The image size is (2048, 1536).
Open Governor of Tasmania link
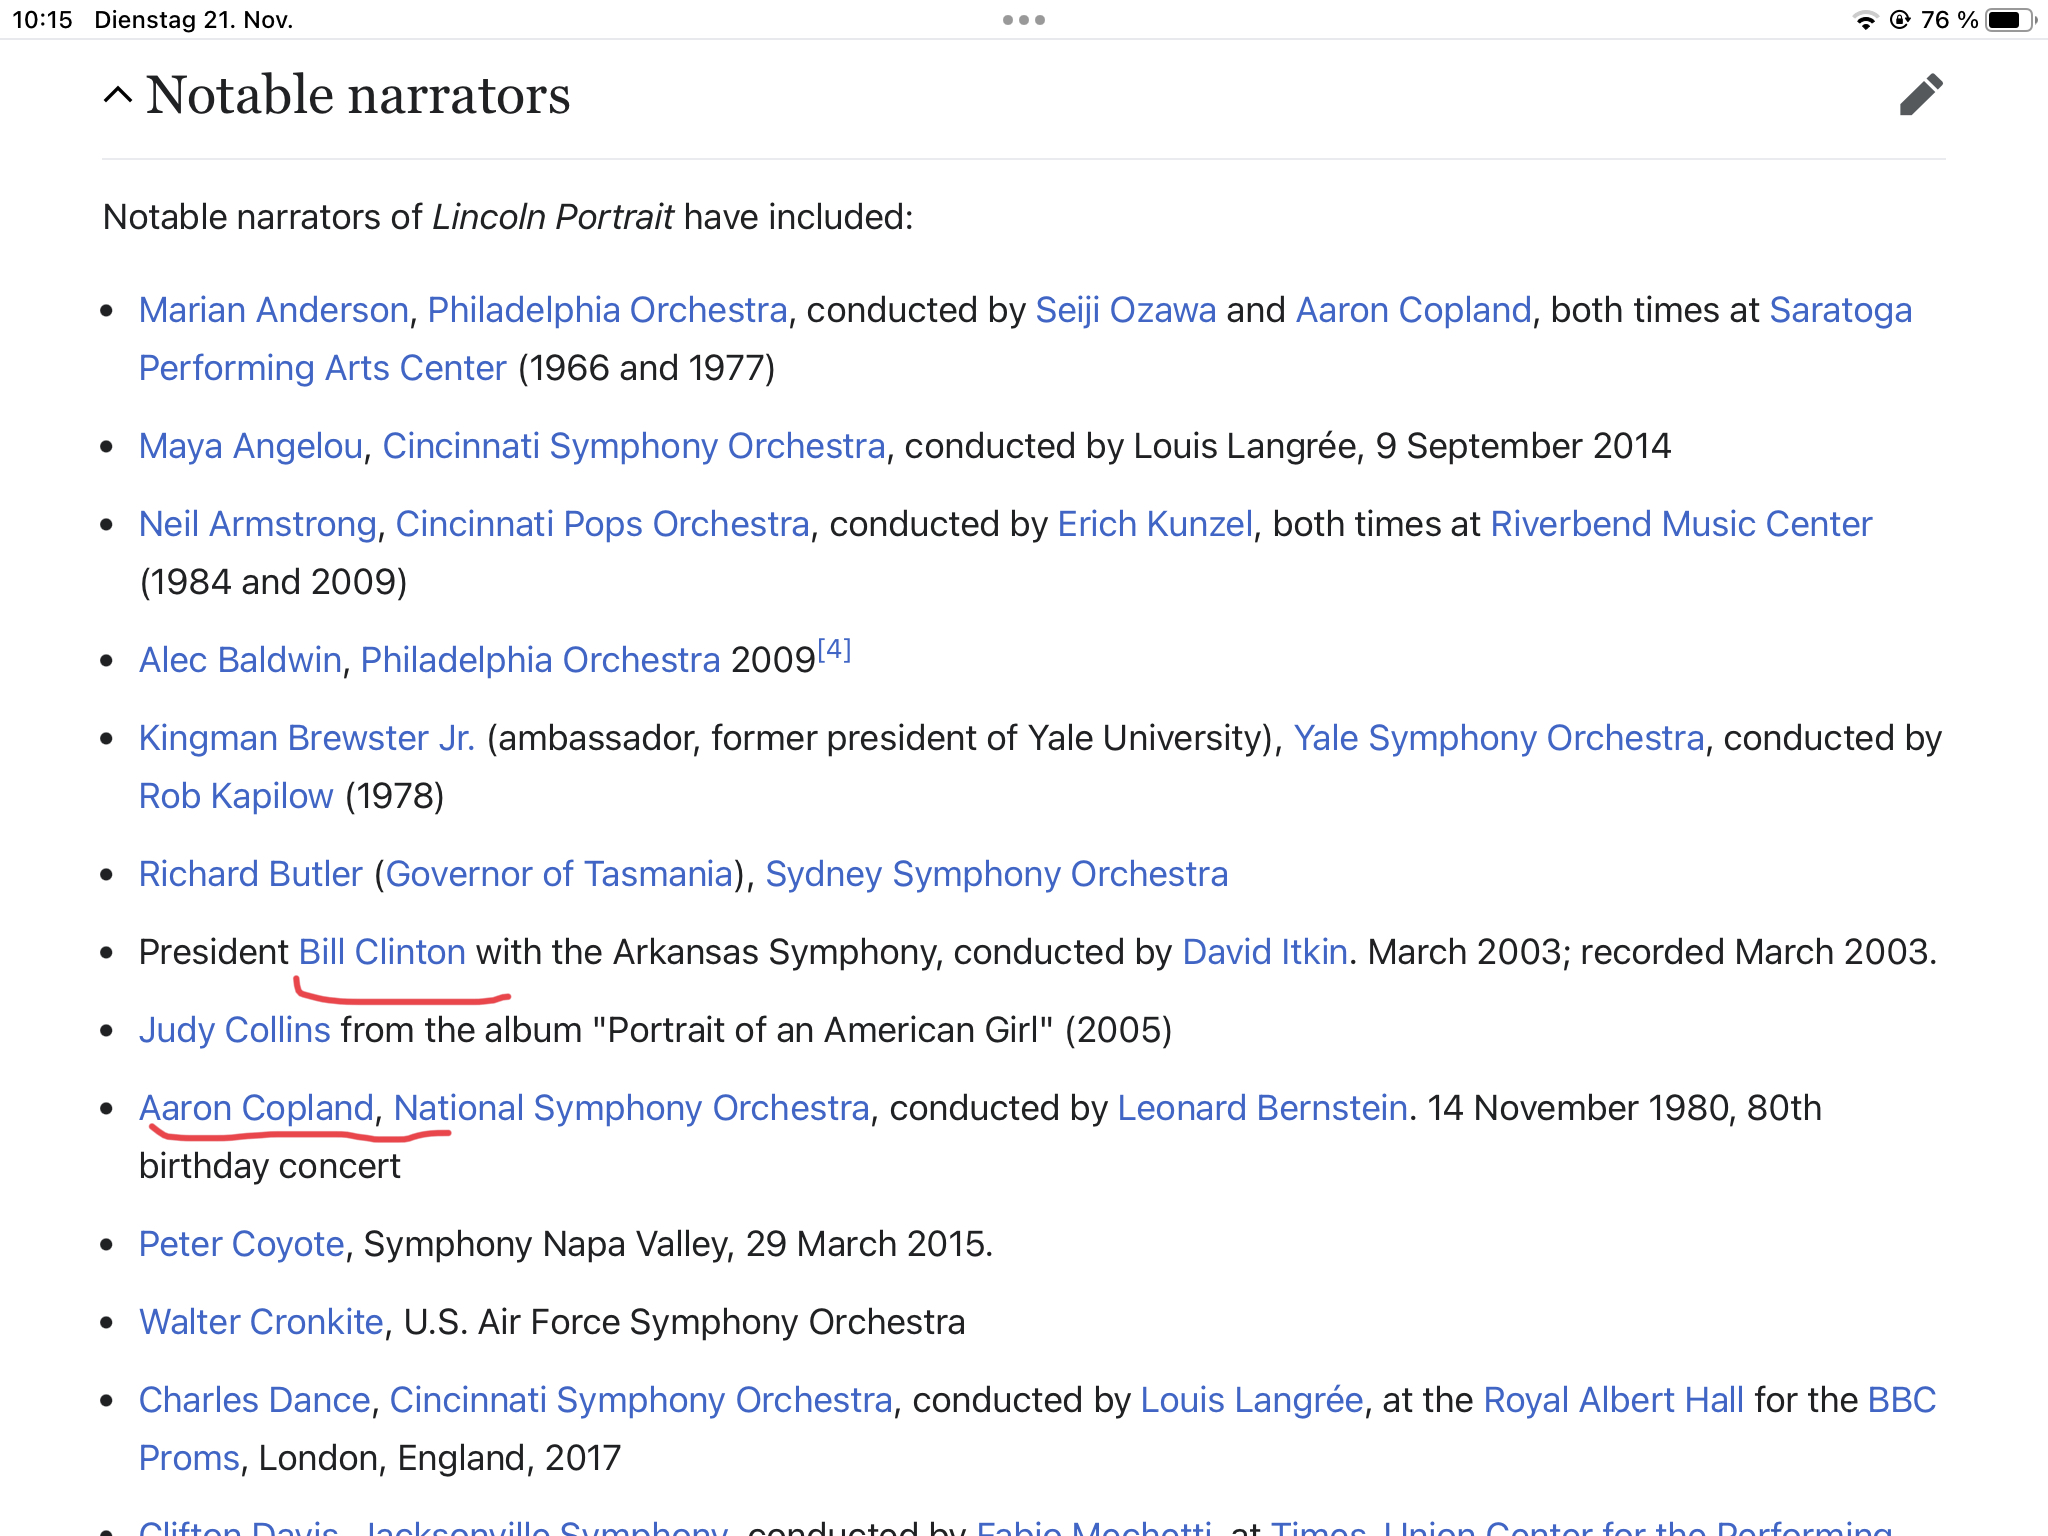tap(559, 874)
